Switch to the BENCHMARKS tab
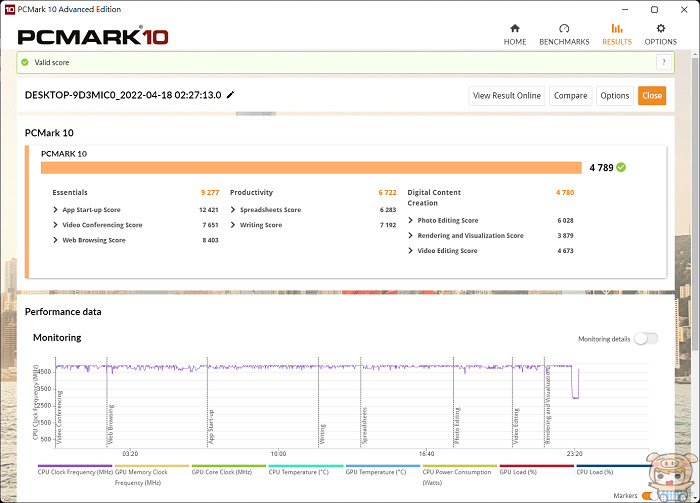 (564, 35)
